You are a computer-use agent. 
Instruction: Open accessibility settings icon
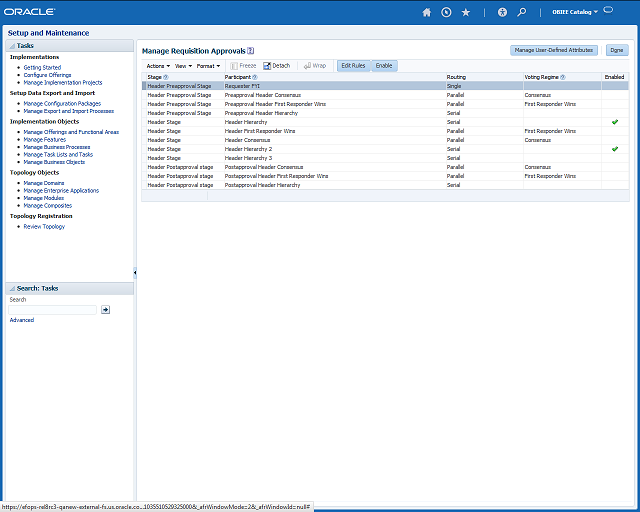502,12
